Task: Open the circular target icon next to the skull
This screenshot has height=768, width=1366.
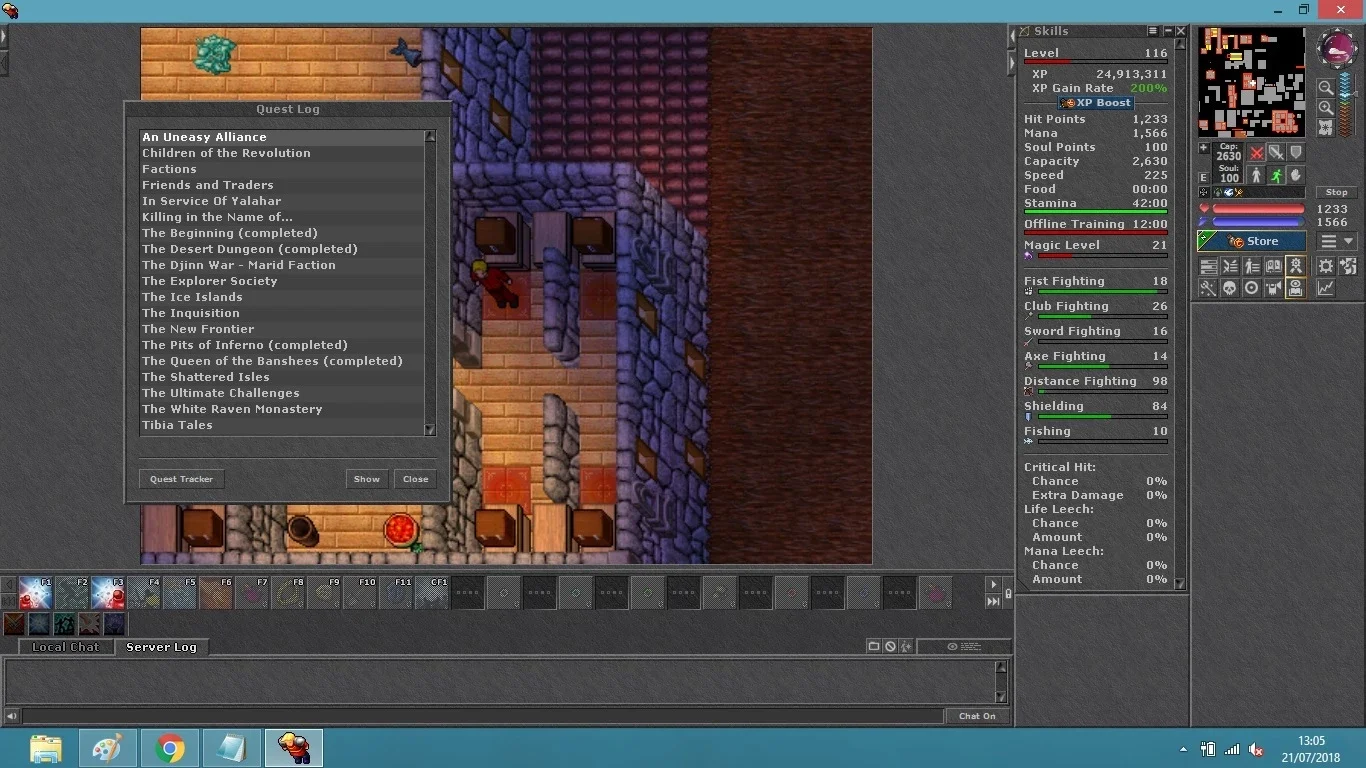Action: point(1251,288)
